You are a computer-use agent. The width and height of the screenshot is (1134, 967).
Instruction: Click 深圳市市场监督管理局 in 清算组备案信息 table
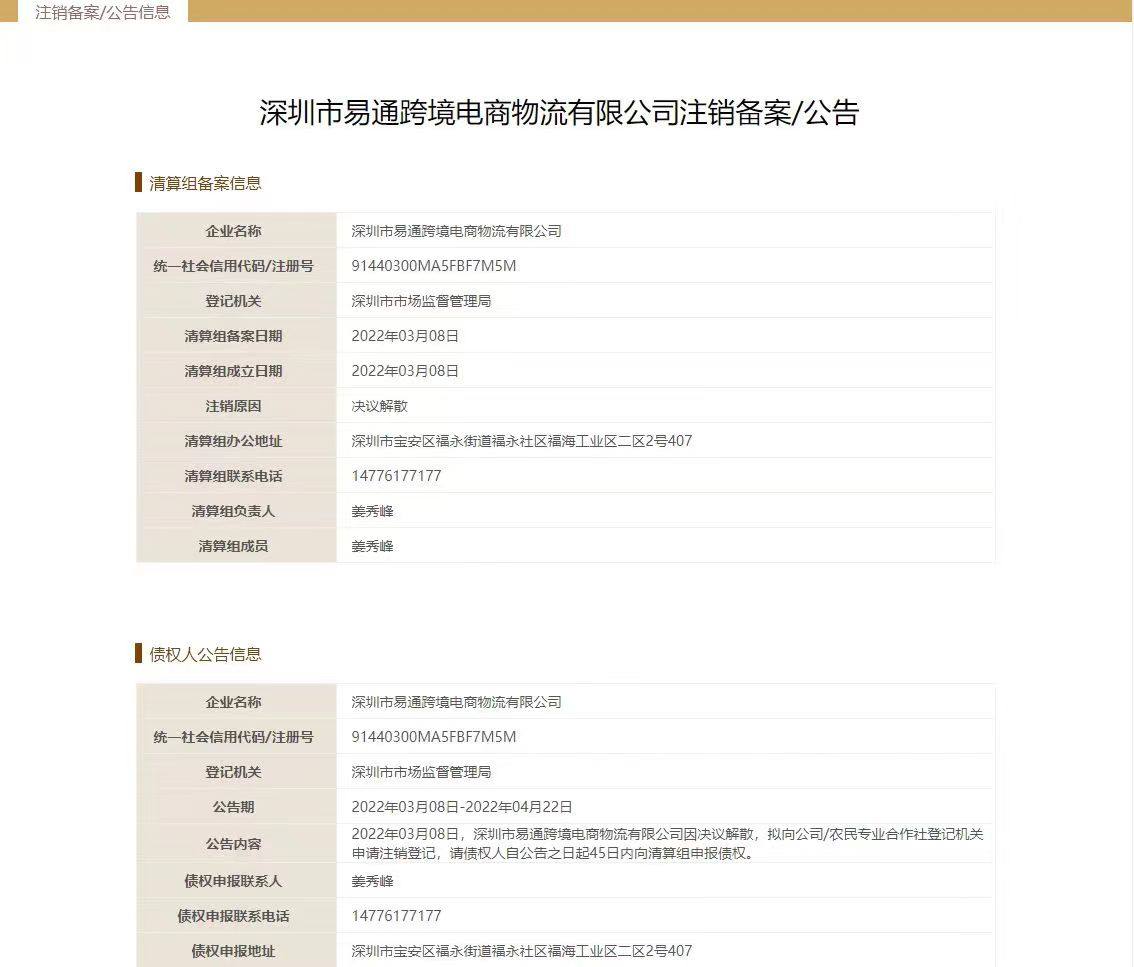coord(421,301)
